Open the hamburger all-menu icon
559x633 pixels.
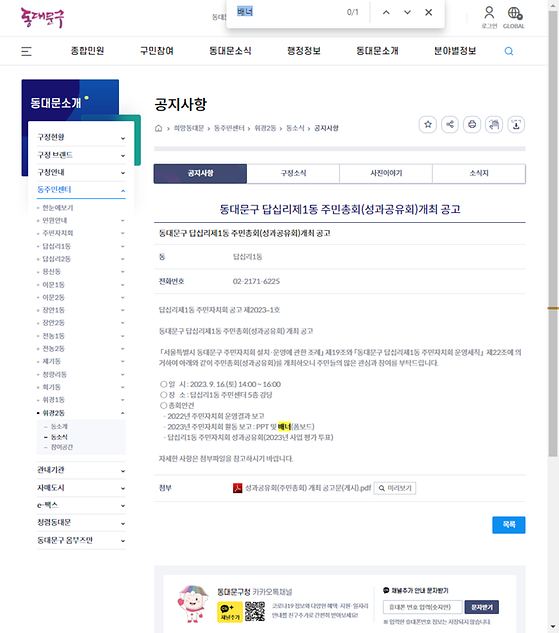tap(26, 51)
